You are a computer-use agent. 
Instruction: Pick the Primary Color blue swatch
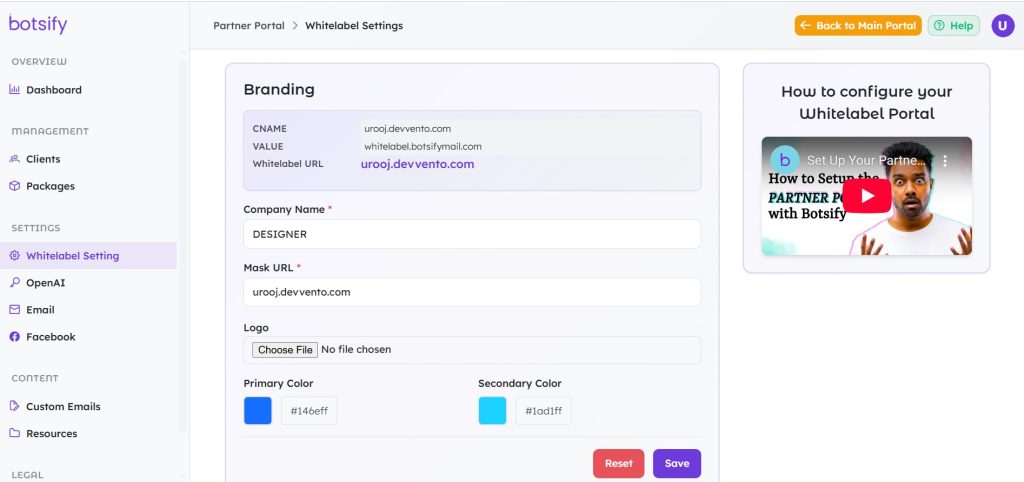[x=258, y=411]
